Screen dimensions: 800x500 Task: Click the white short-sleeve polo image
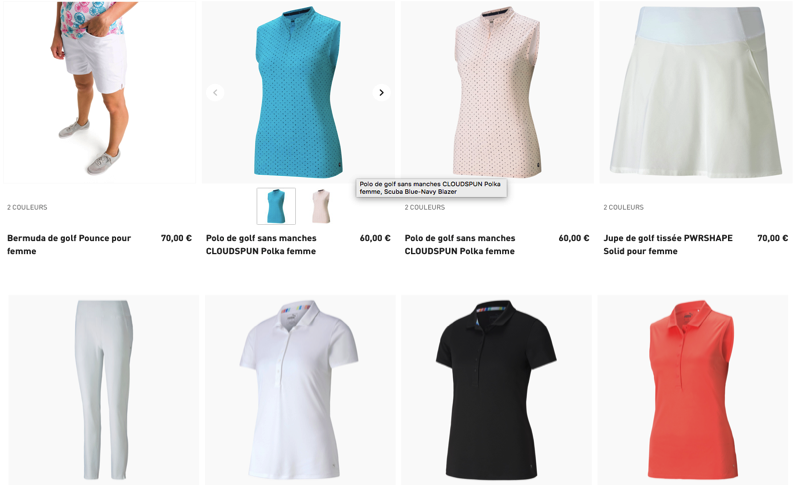300,390
